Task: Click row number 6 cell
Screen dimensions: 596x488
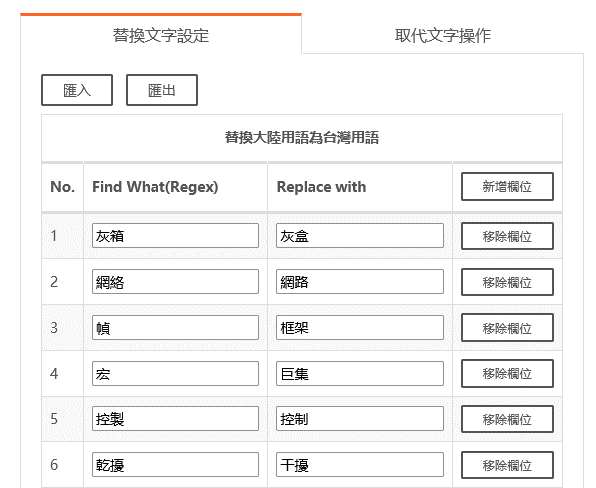Action: pos(62,464)
